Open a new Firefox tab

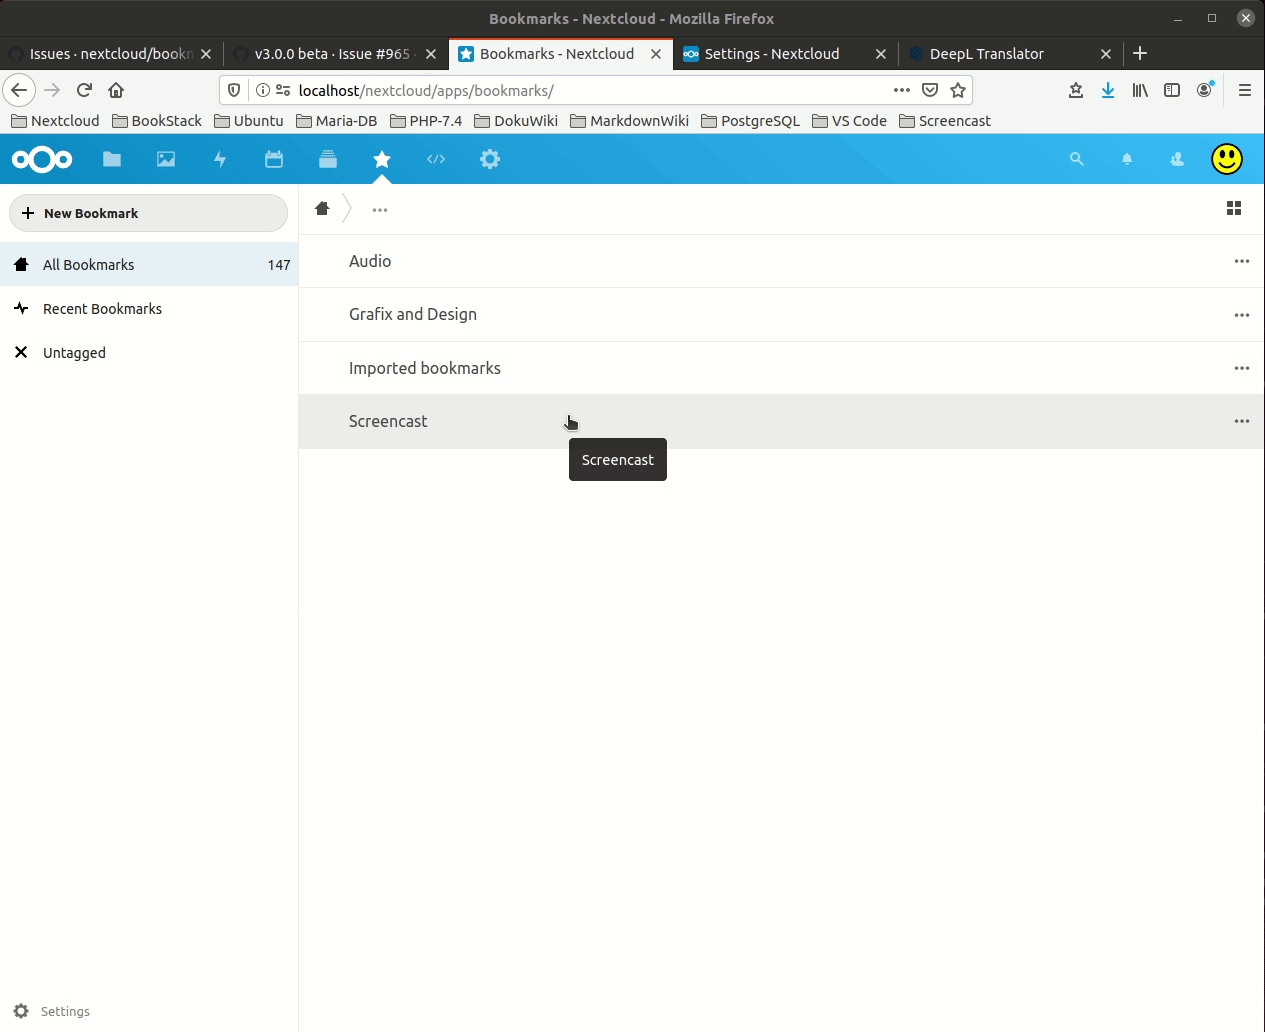point(1140,53)
